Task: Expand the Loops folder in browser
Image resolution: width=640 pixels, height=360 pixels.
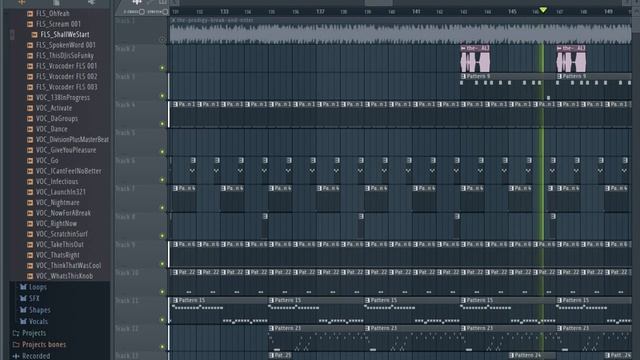Action: click(33, 287)
